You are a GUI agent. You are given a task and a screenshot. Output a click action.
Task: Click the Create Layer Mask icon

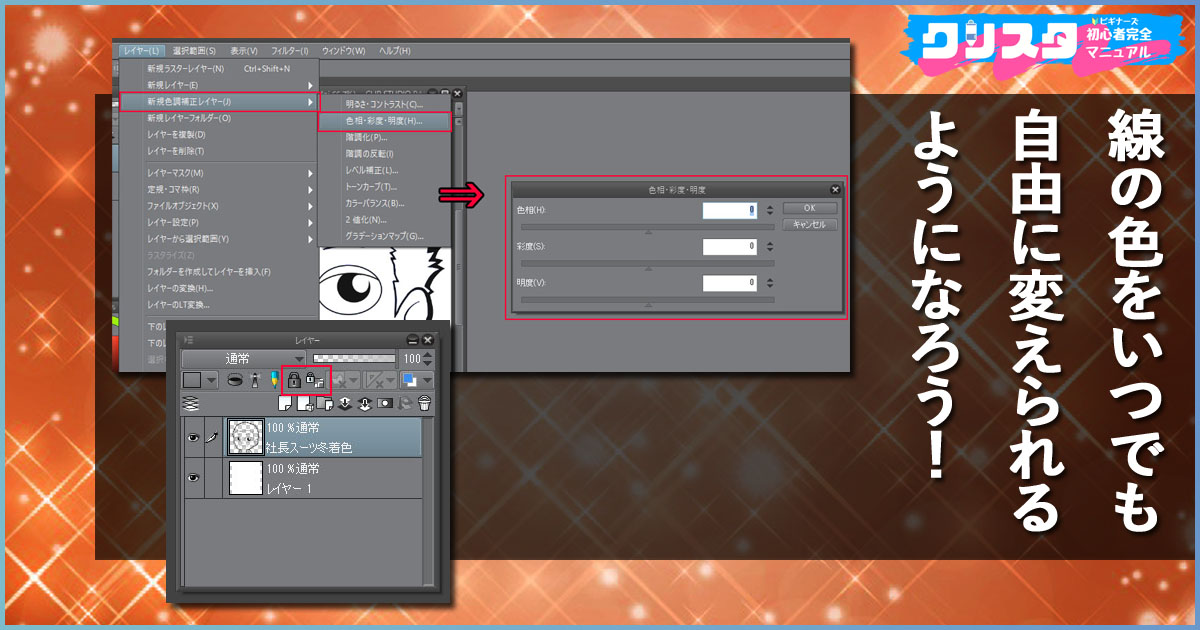pyautogui.click(x=385, y=404)
